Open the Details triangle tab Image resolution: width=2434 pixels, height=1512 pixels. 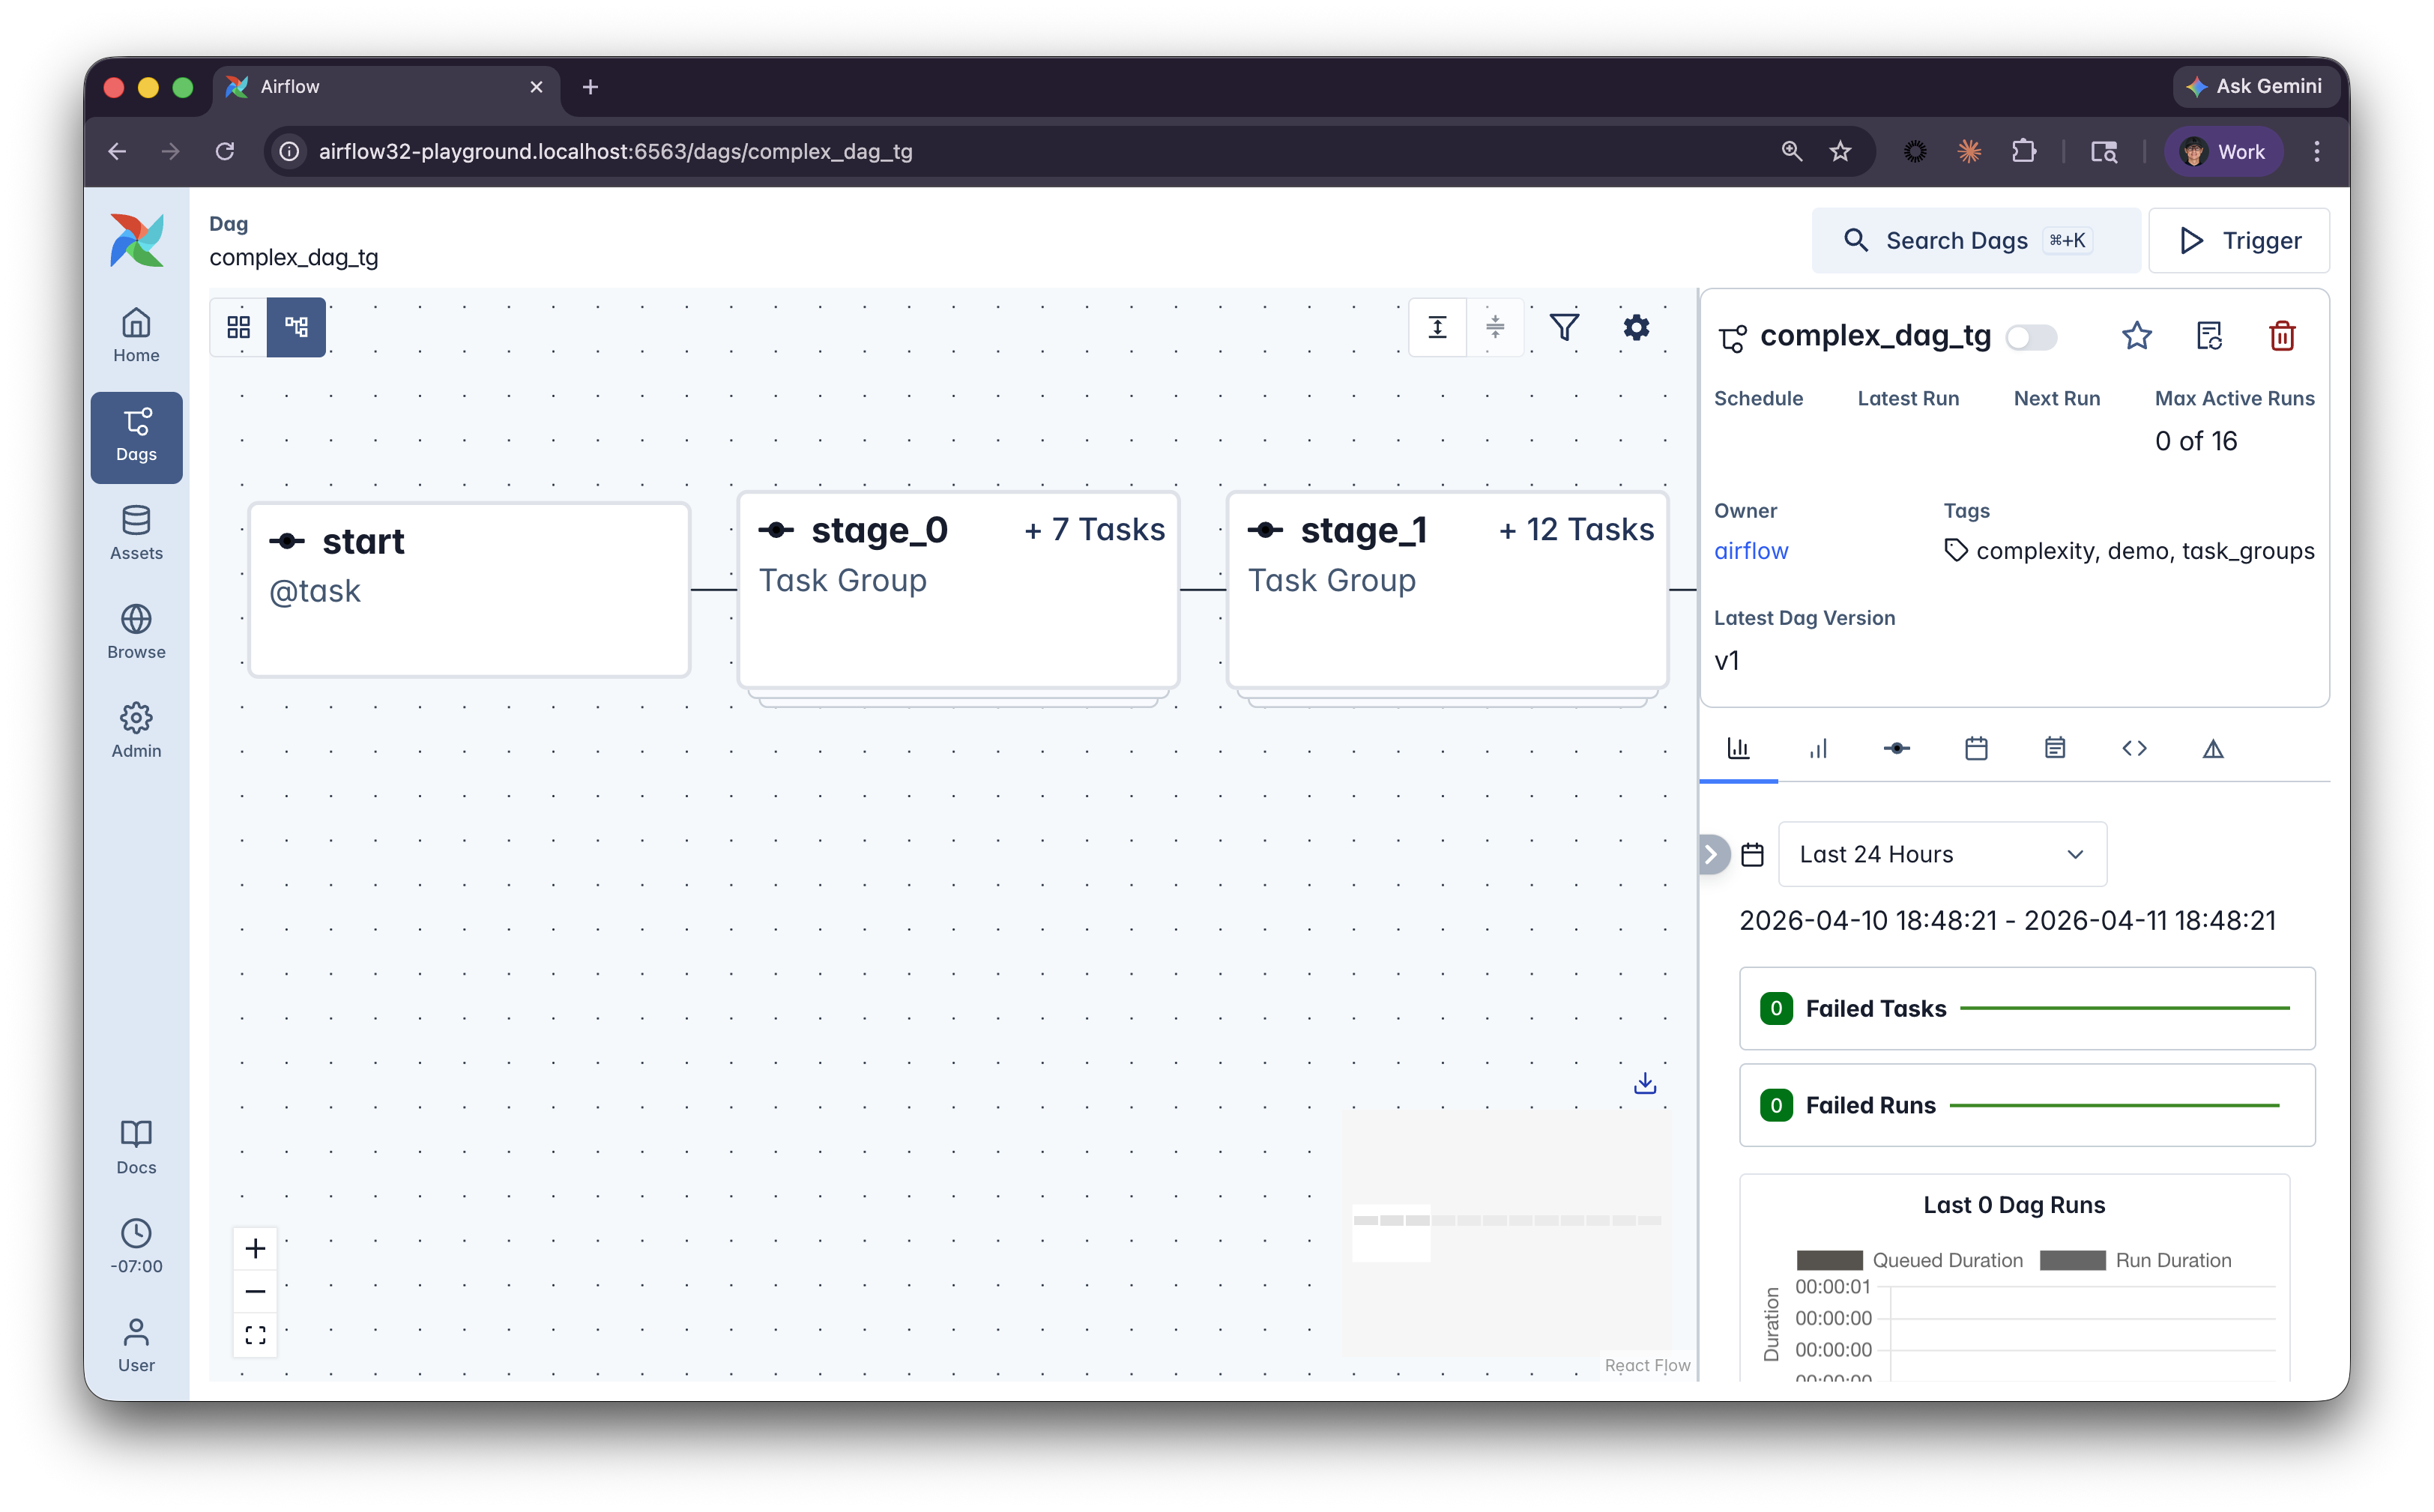click(2213, 748)
